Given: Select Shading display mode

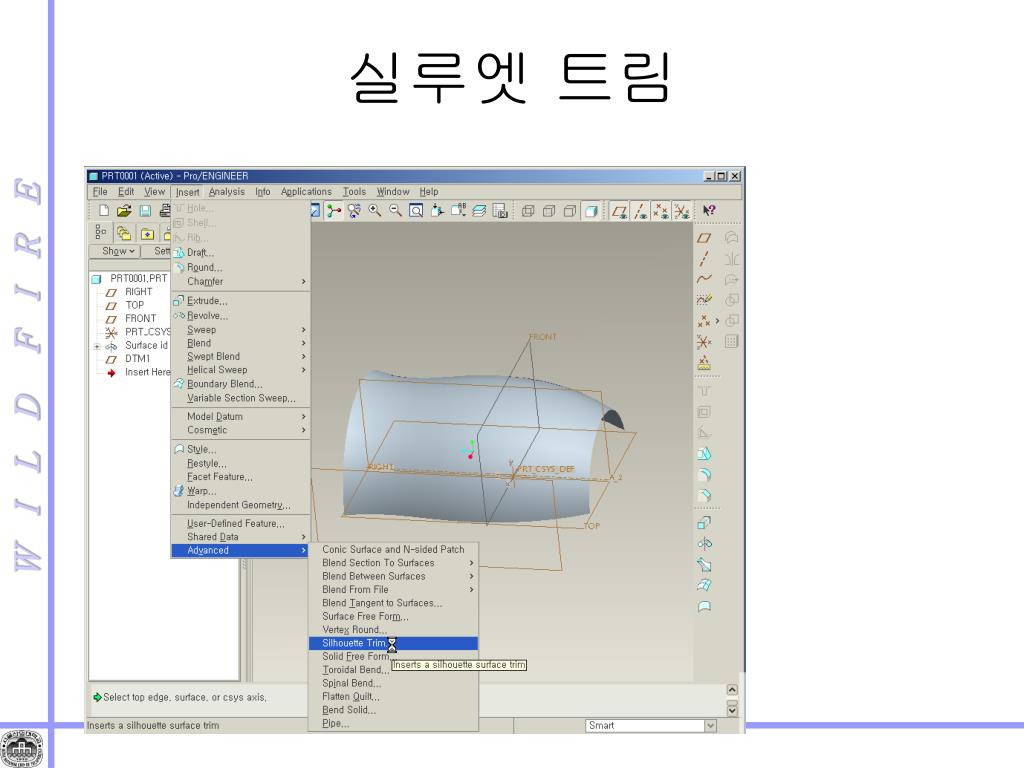Looking at the screenshot, I should 591,210.
